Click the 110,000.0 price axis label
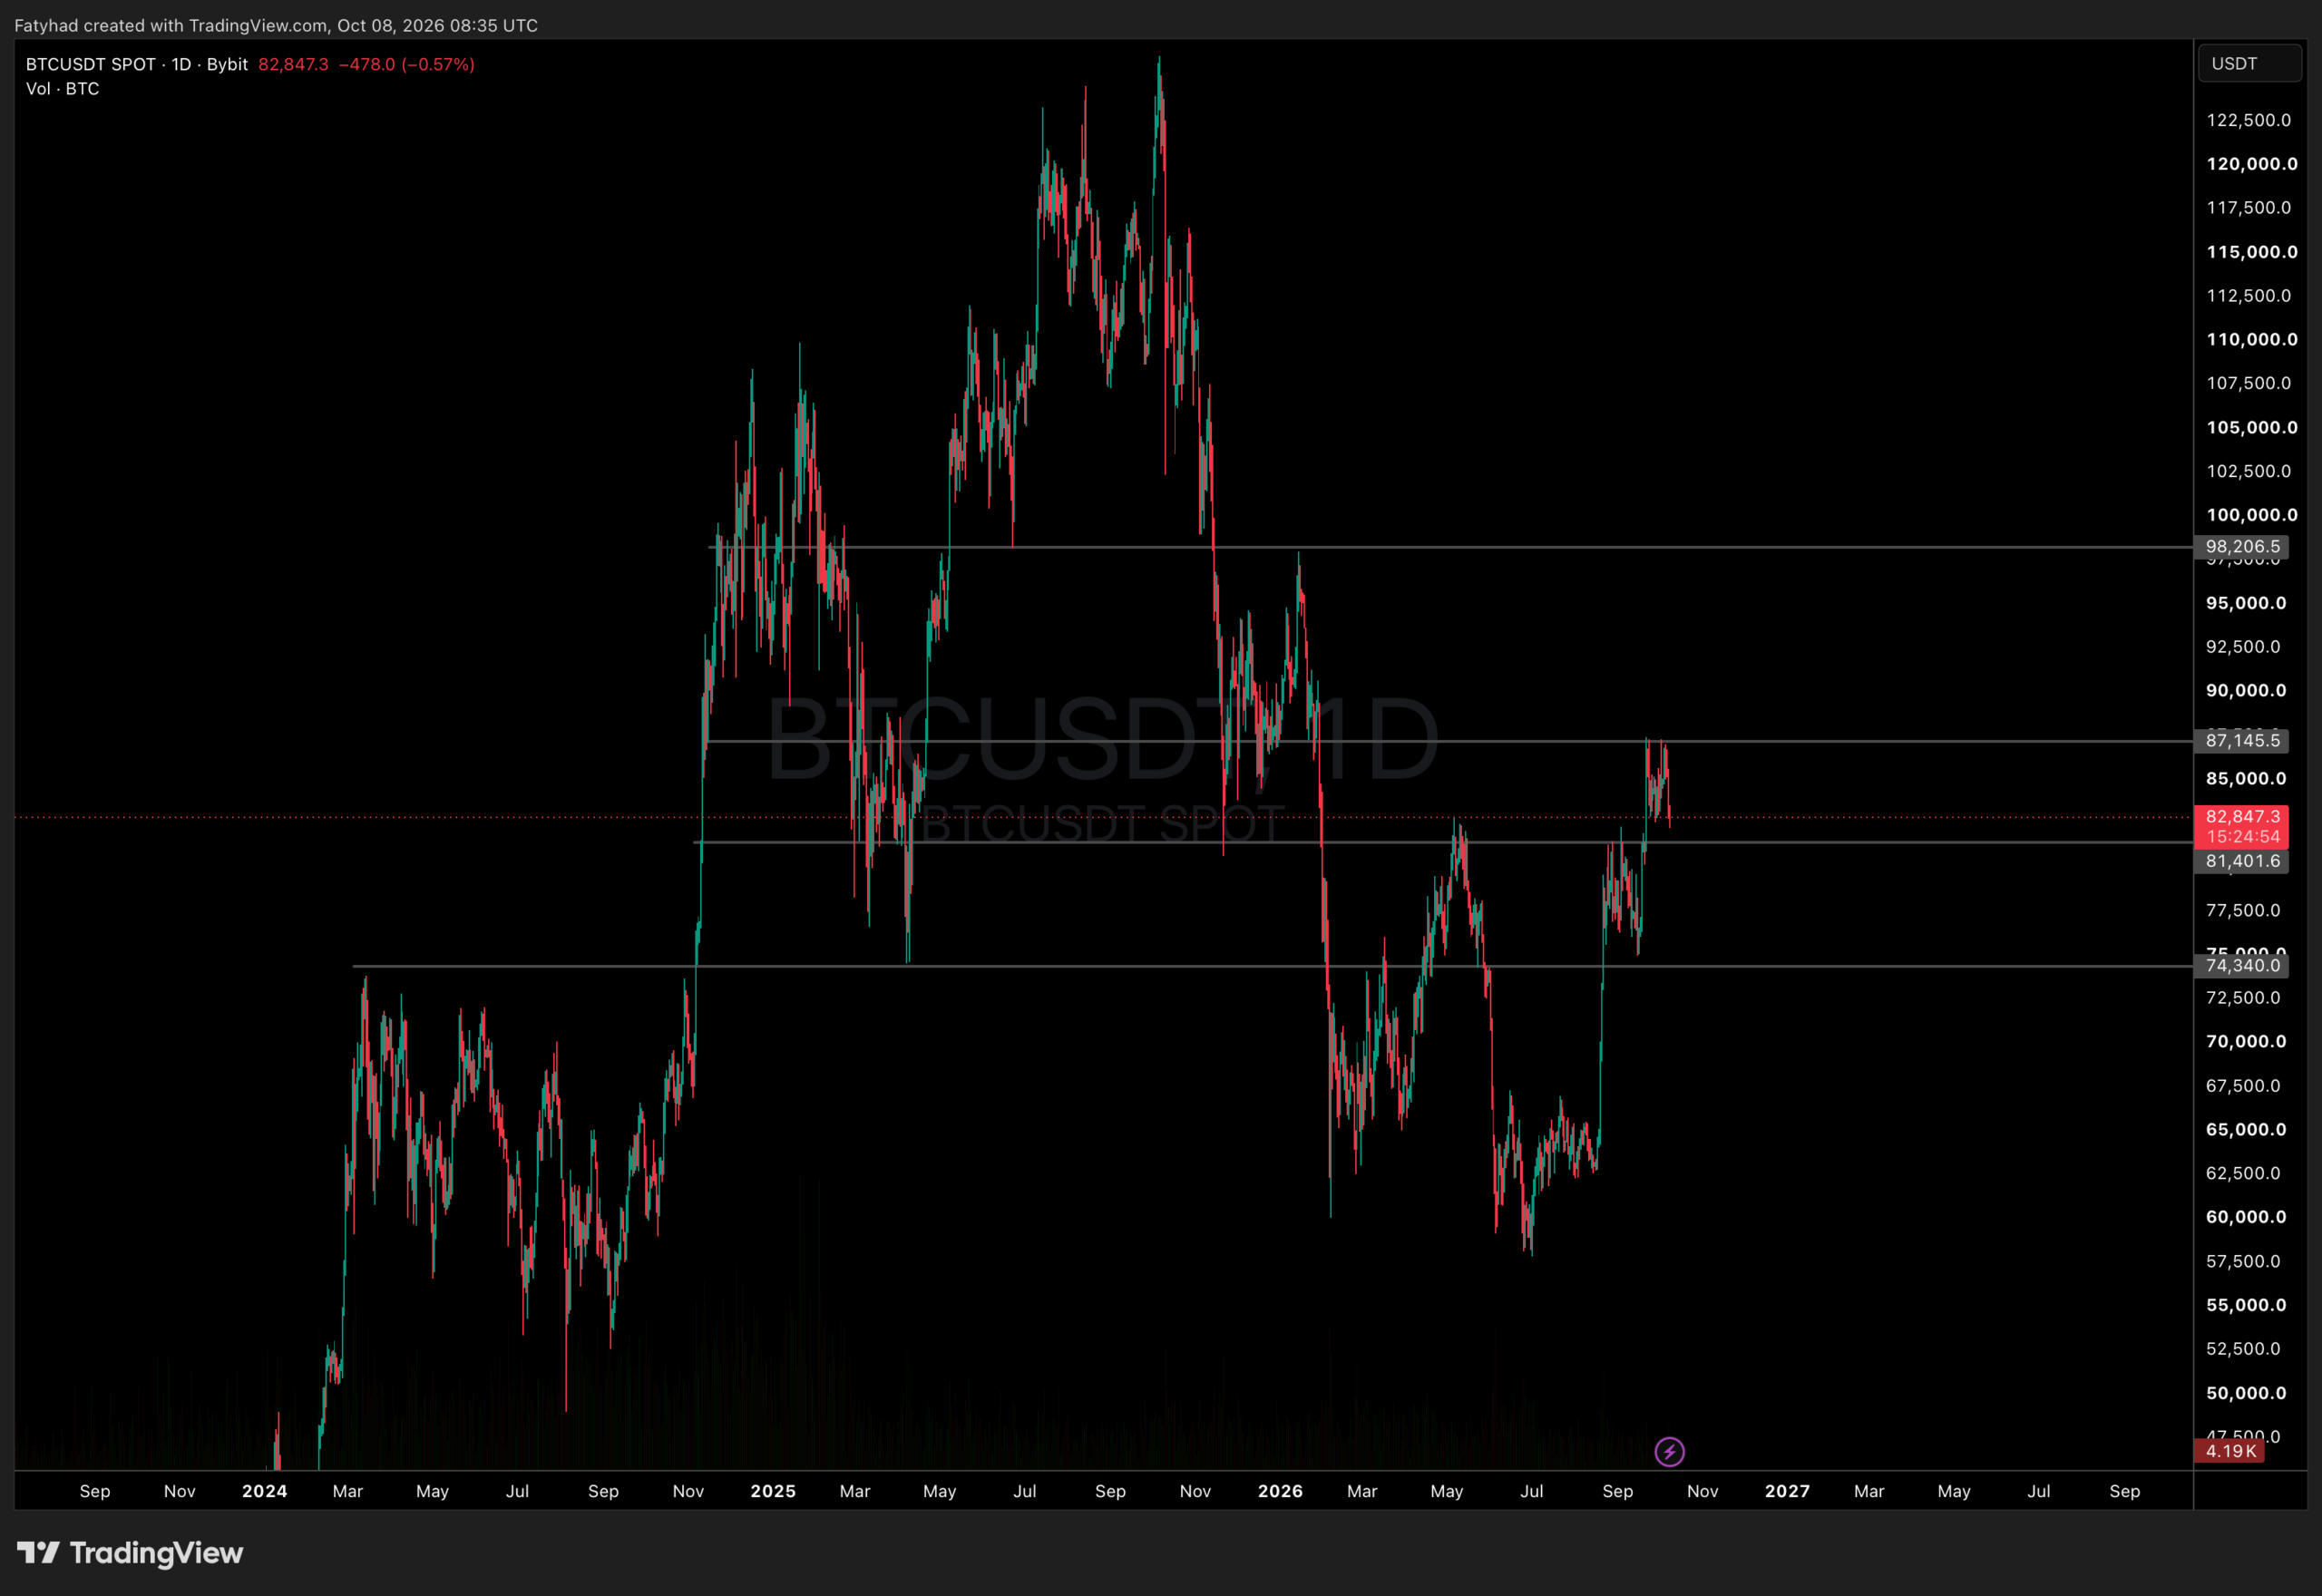Screen dimensions: 2322x1596 click(x=2252, y=339)
